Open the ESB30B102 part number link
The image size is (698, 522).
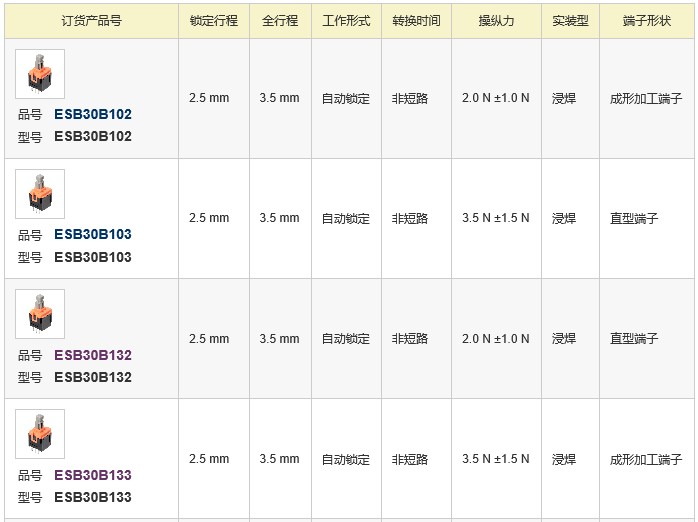coord(93,114)
